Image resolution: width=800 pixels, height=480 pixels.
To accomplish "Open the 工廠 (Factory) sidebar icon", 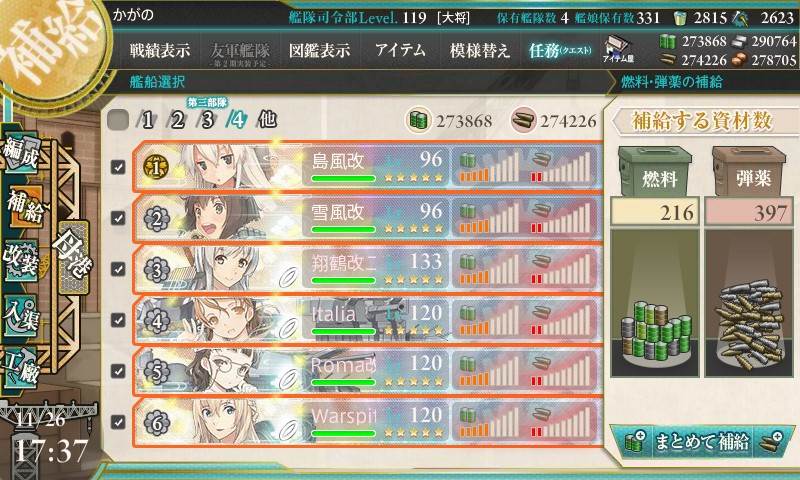I will tap(21, 366).
